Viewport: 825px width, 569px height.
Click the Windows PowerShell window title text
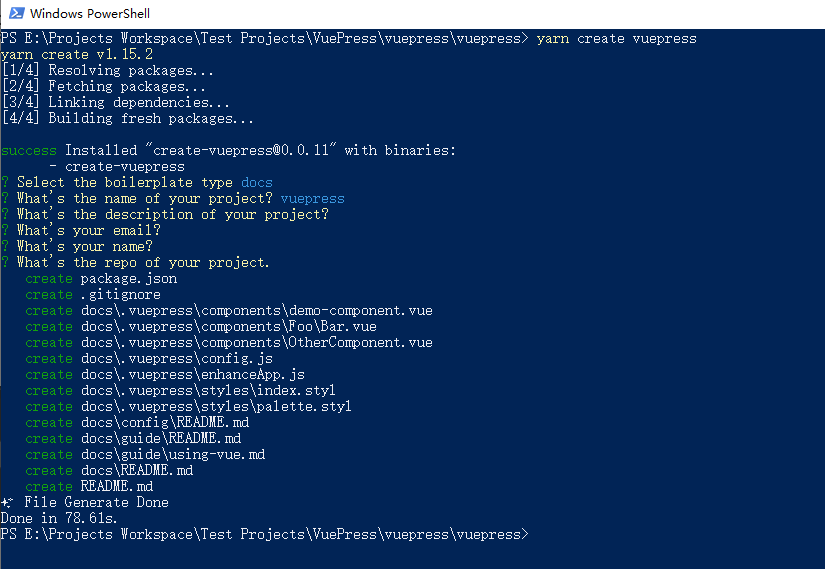click(x=89, y=14)
